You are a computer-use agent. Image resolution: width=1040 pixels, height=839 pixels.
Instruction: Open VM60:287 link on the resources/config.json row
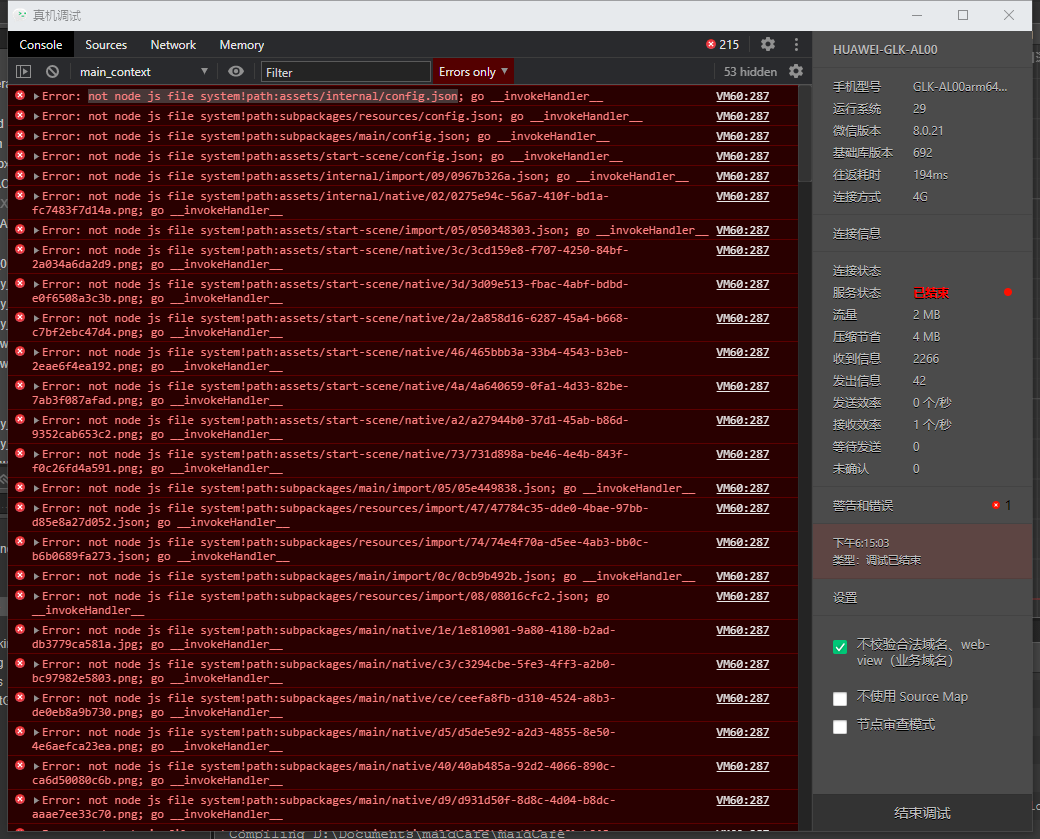pyautogui.click(x=742, y=116)
